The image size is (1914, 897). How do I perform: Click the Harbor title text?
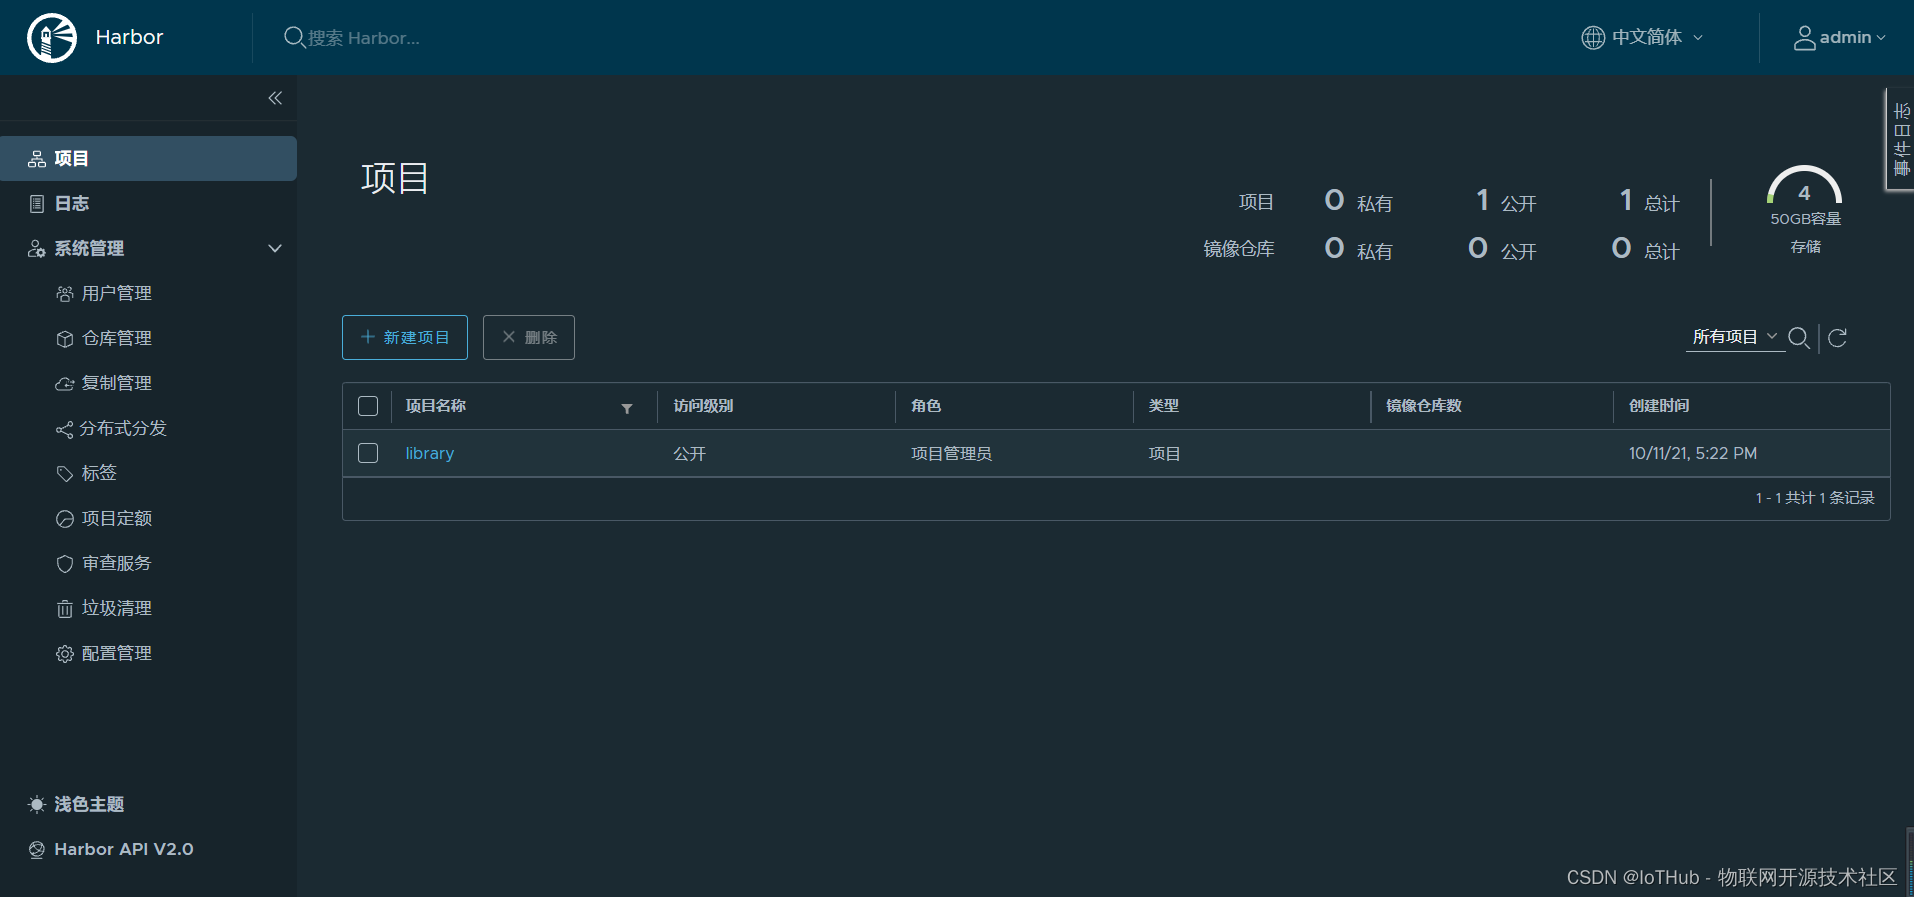tap(129, 37)
